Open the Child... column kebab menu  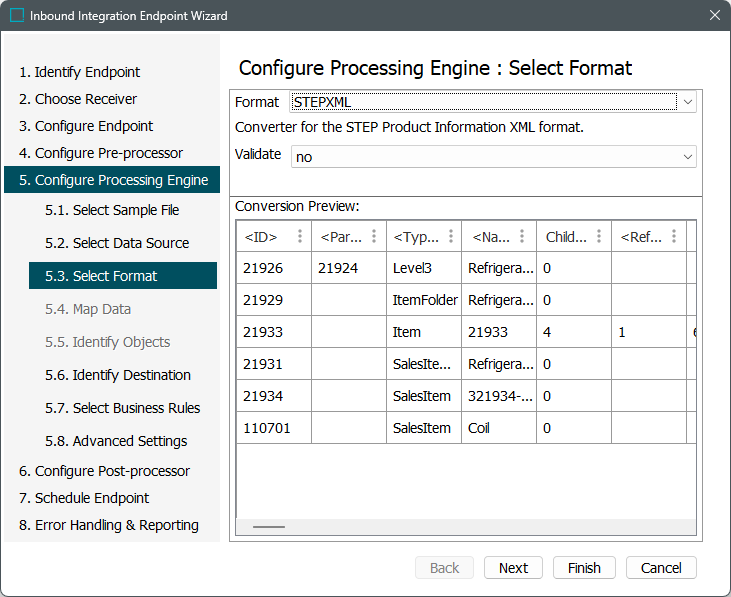[x=598, y=237]
